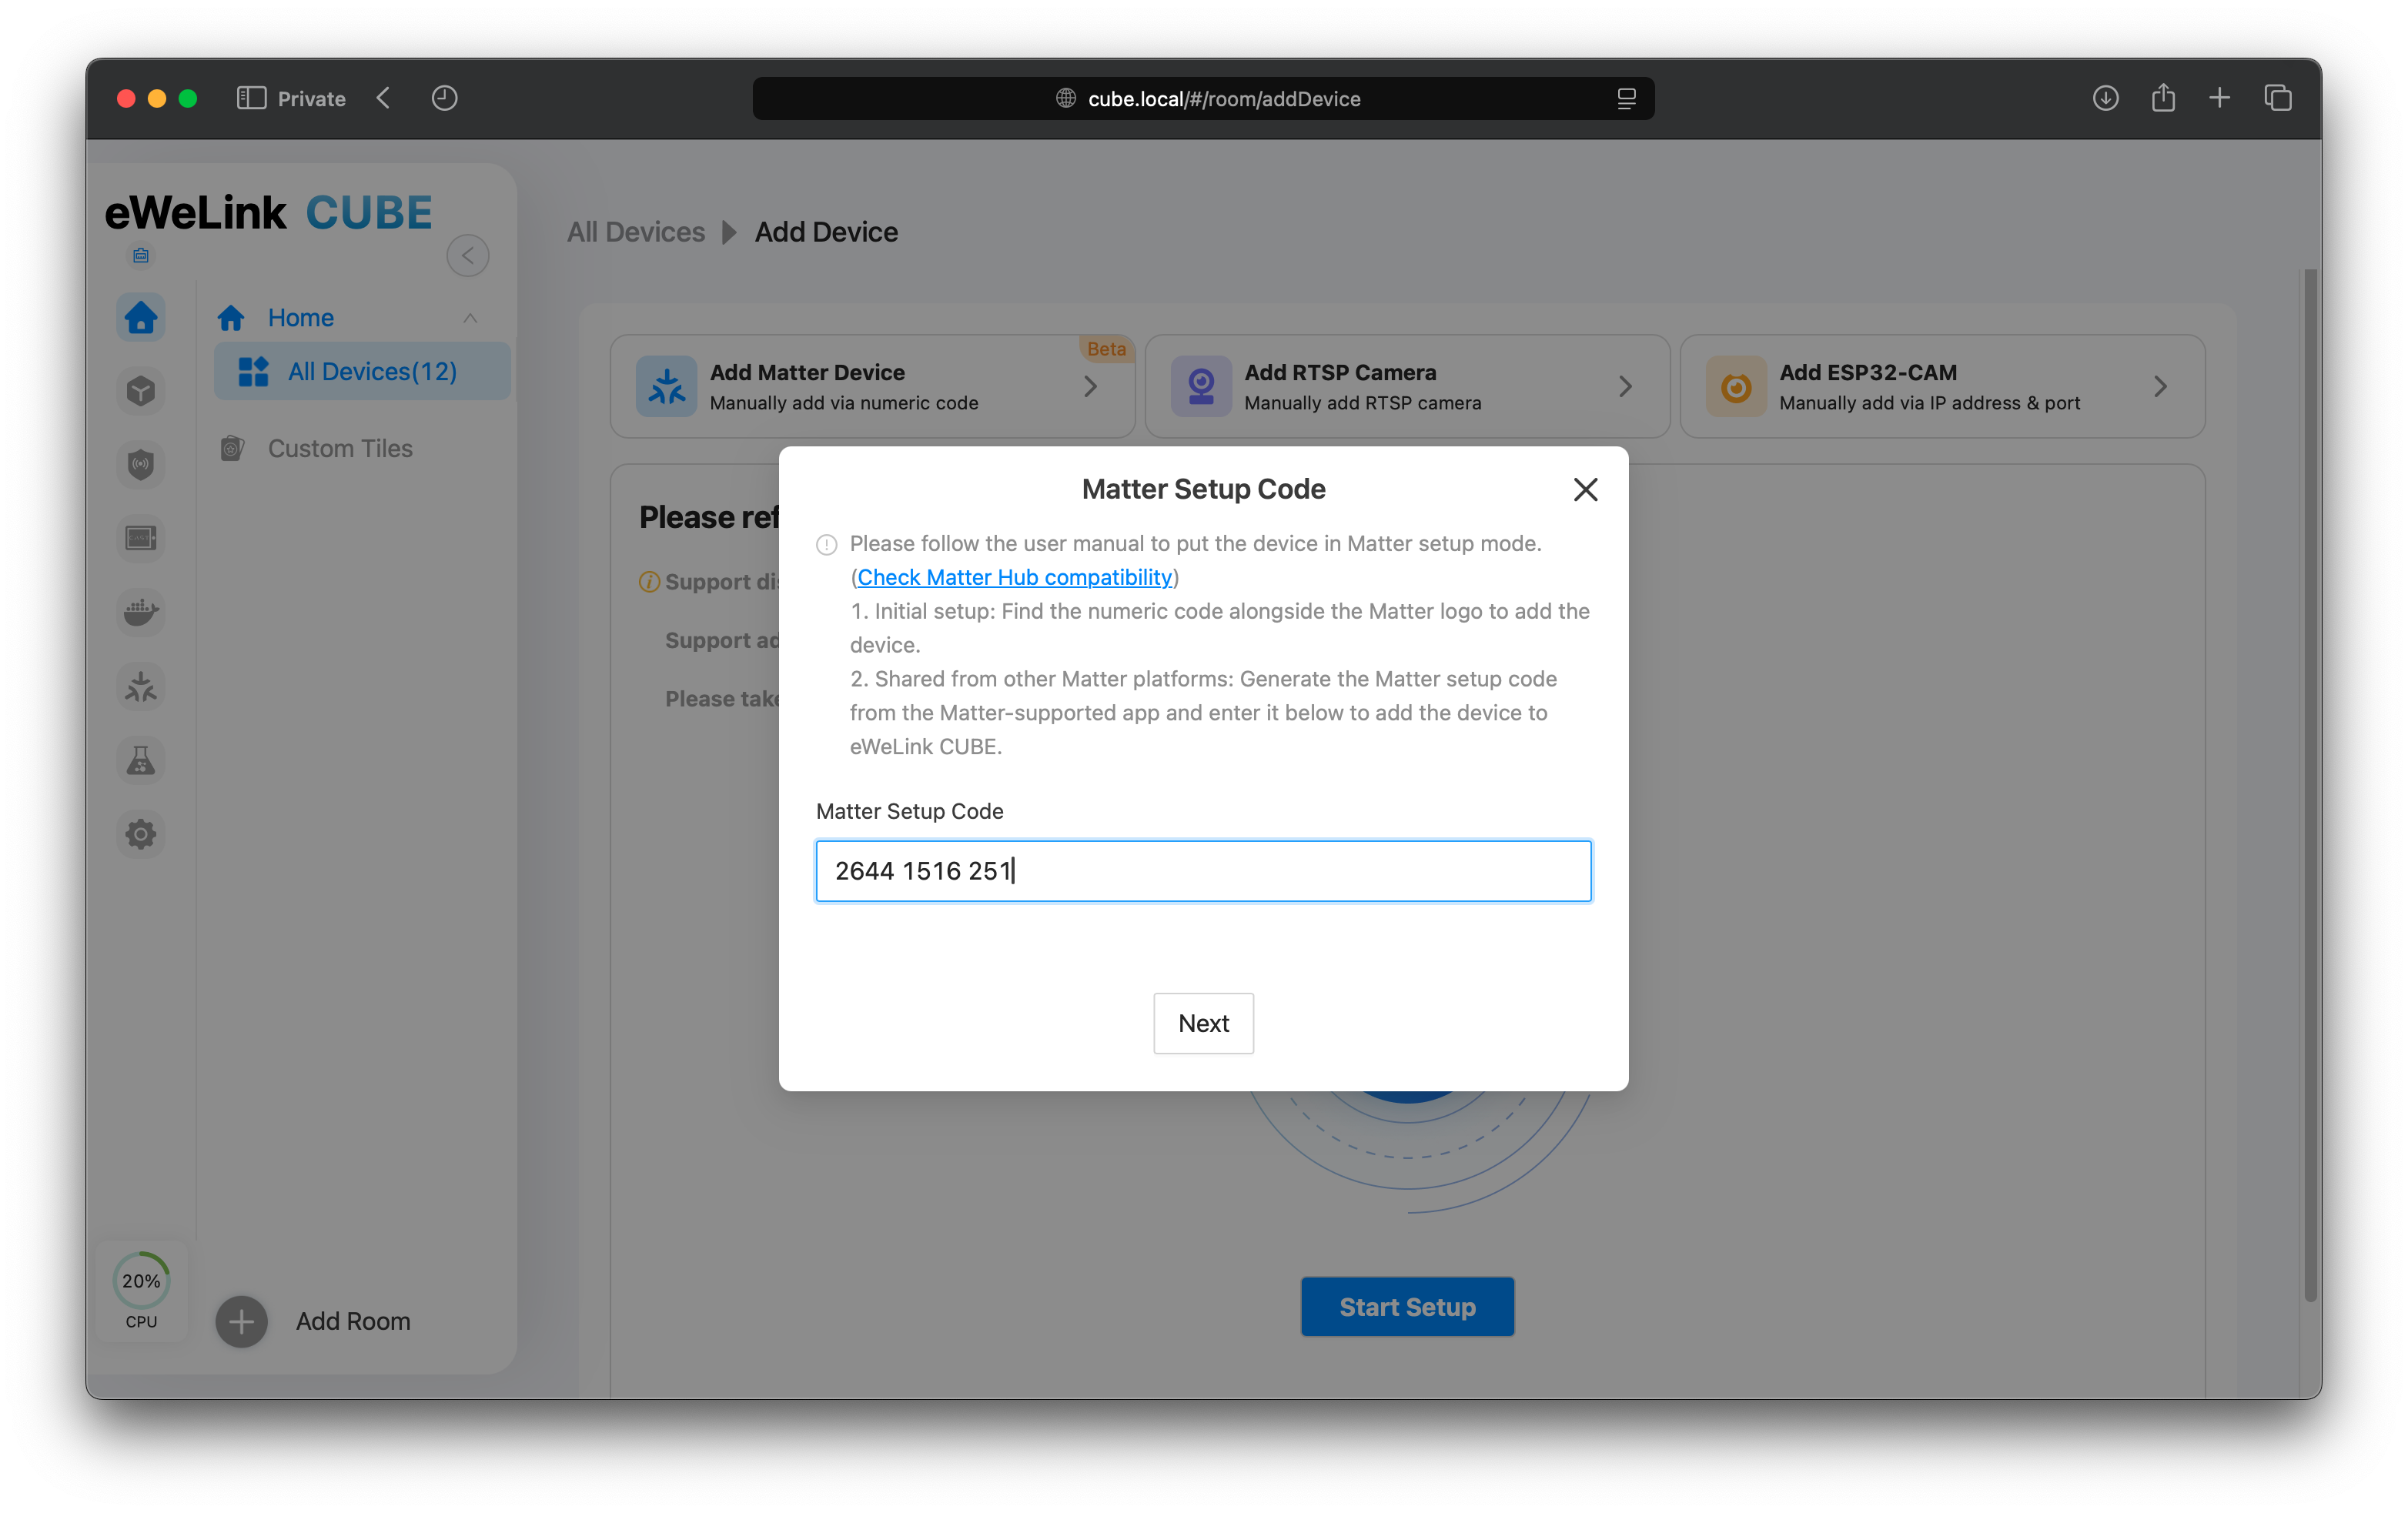Screen dimensions: 2408x1513
Task: Select All Devices(12) menu item
Action: (x=371, y=372)
